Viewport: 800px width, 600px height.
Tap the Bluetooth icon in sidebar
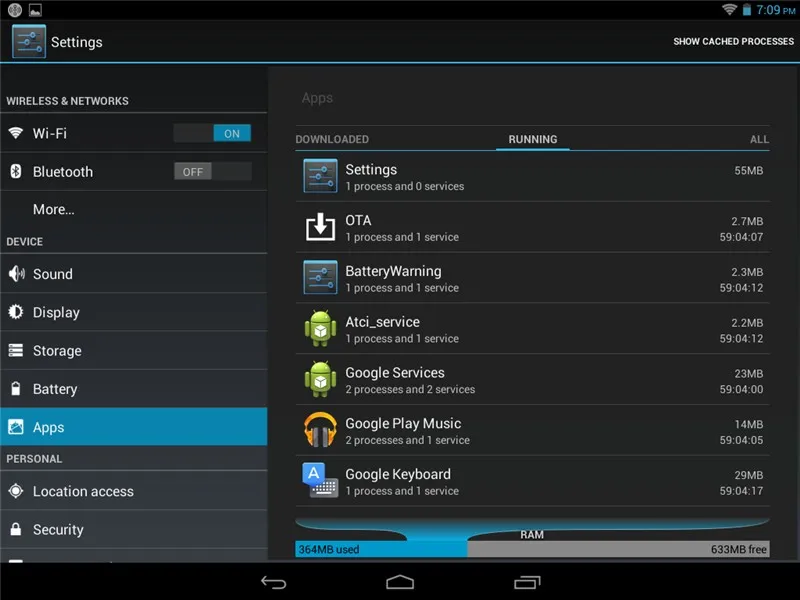(x=16, y=171)
